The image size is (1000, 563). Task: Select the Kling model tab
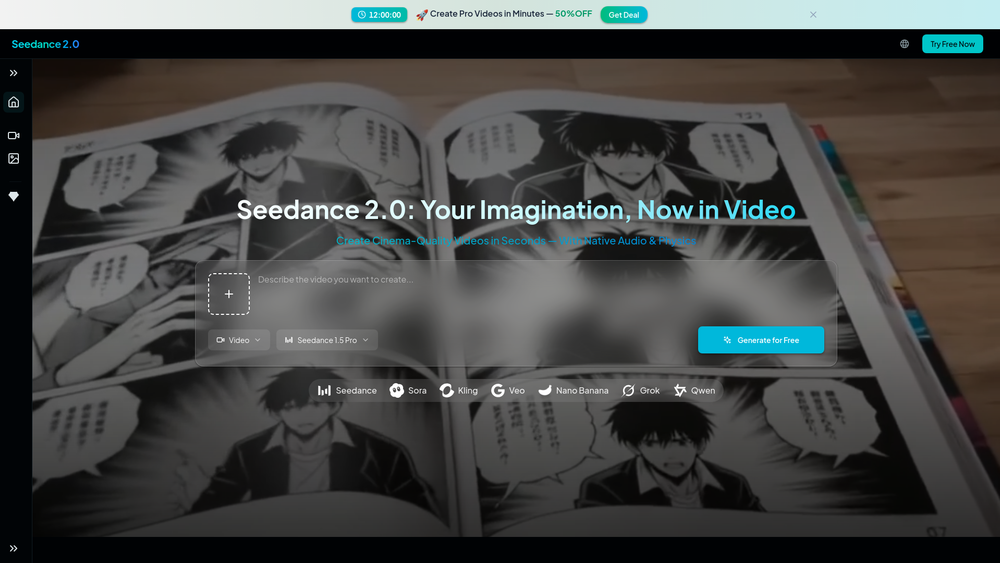459,390
